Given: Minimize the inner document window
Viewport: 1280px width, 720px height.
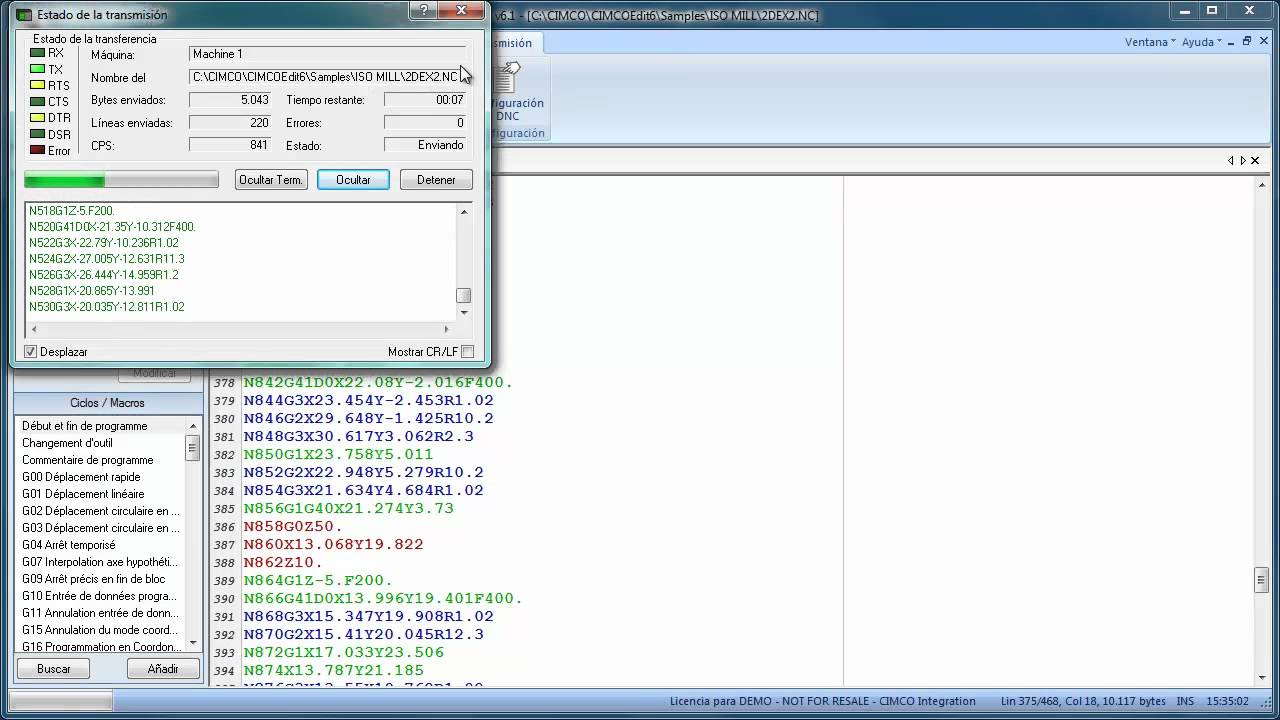Looking at the screenshot, I should [1229, 41].
